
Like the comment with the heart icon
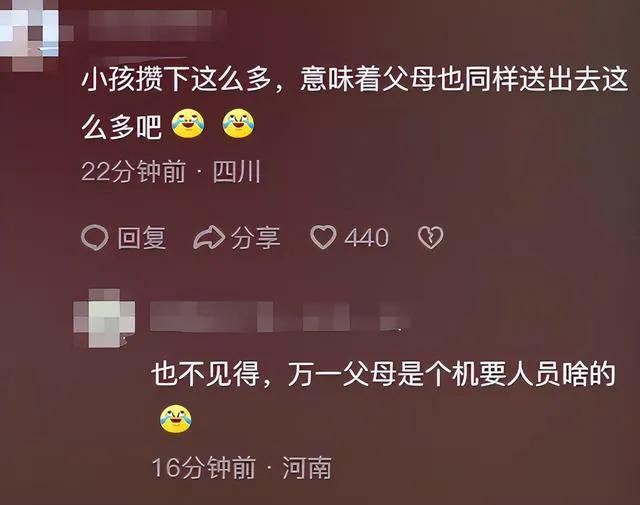click(x=323, y=237)
